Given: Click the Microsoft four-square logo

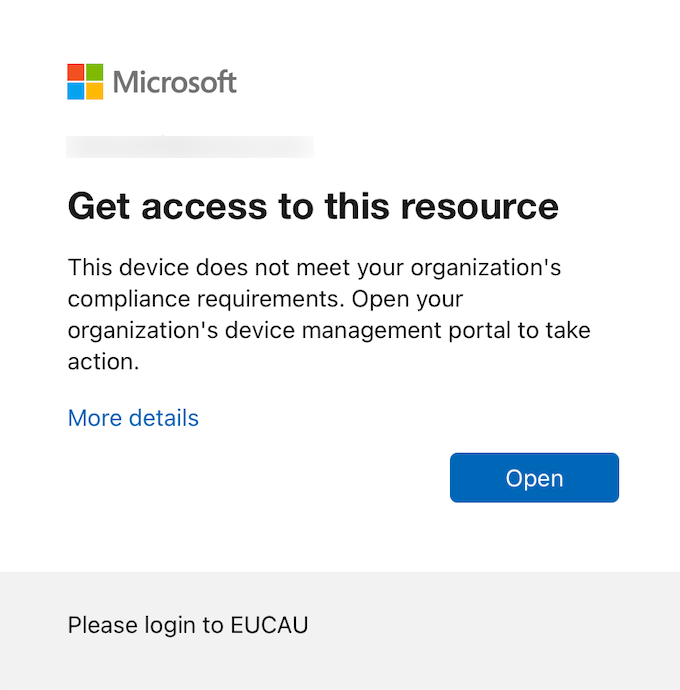Looking at the screenshot, I should (x=85, y=82).
